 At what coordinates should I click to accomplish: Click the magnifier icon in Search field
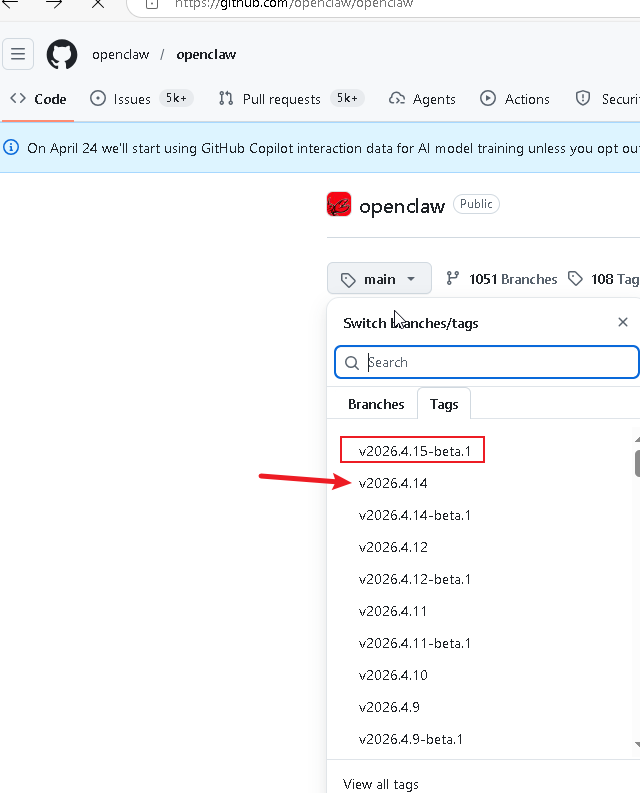tap(352, 363)
